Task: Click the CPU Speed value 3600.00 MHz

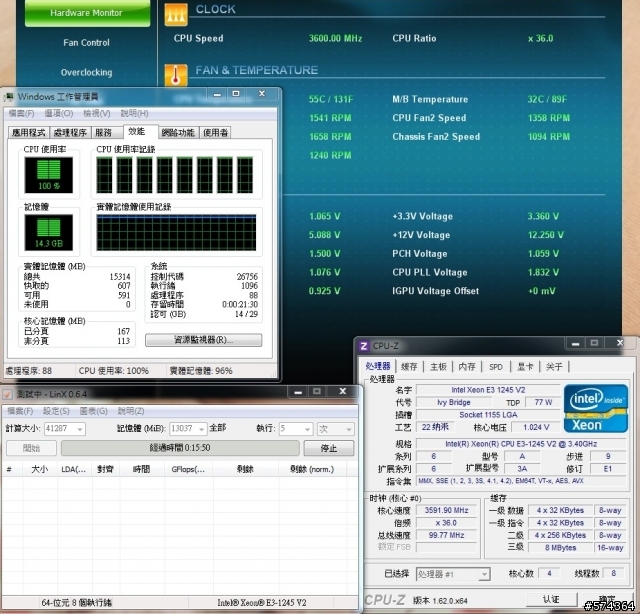Action: pos(336,38)
